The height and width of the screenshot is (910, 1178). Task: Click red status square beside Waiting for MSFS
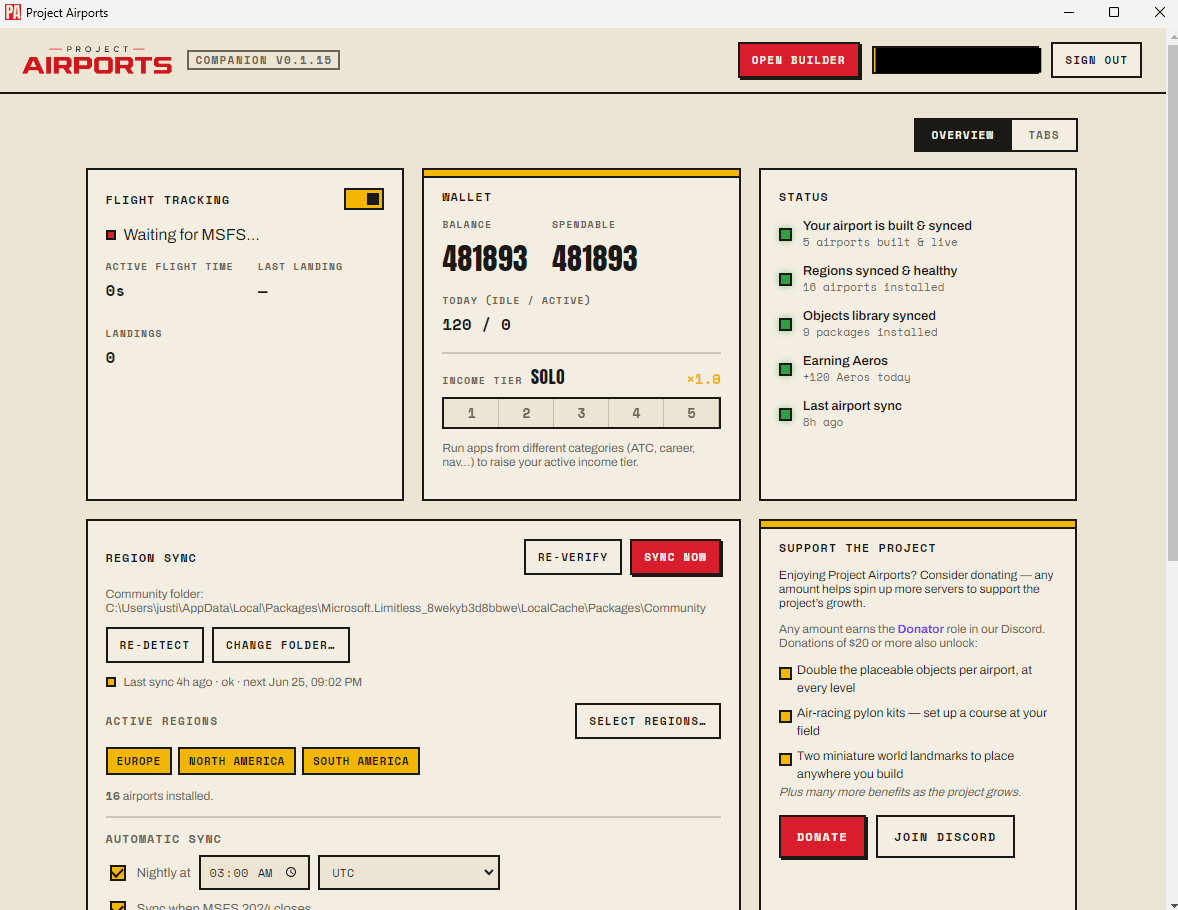[x=111, y=235]
